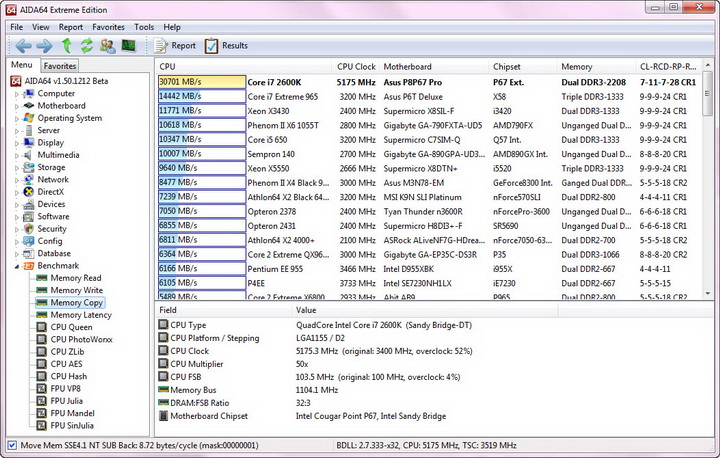Expand the Software tree node
Image resolution: width=720 pixels, height=458 pixels.
point(17,217)
